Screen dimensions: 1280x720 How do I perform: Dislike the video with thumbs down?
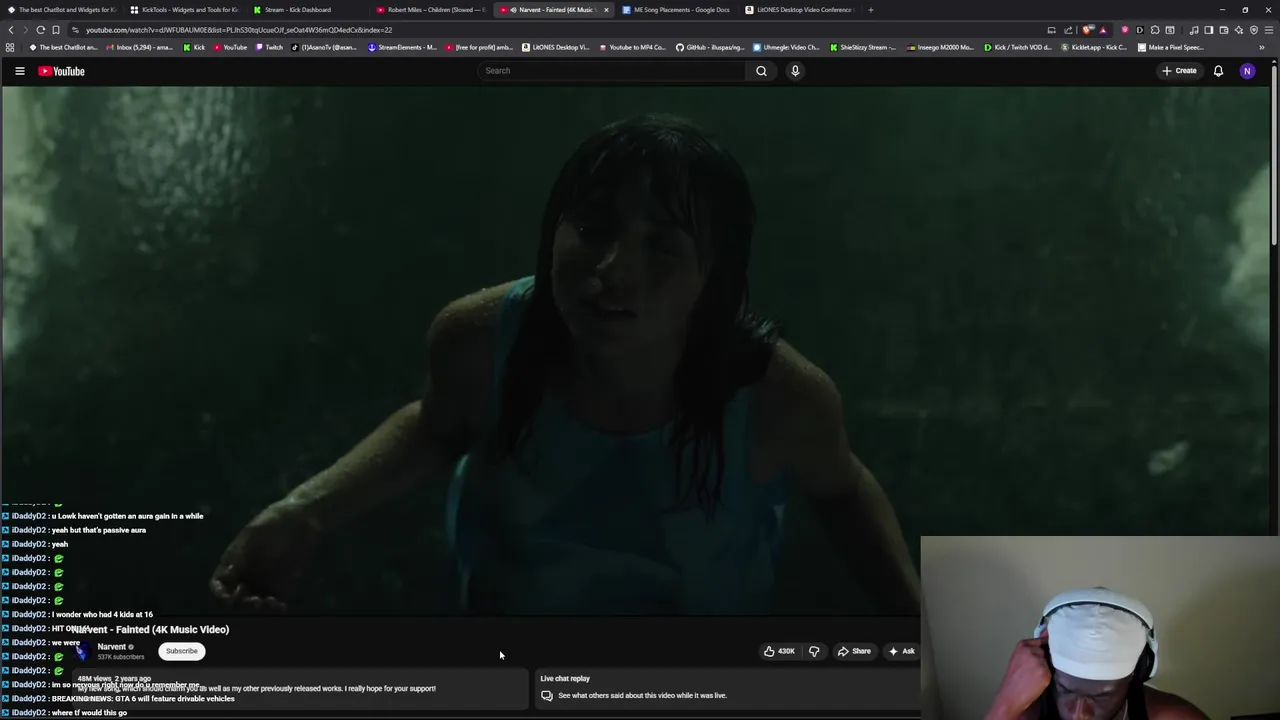coord(814,651)
